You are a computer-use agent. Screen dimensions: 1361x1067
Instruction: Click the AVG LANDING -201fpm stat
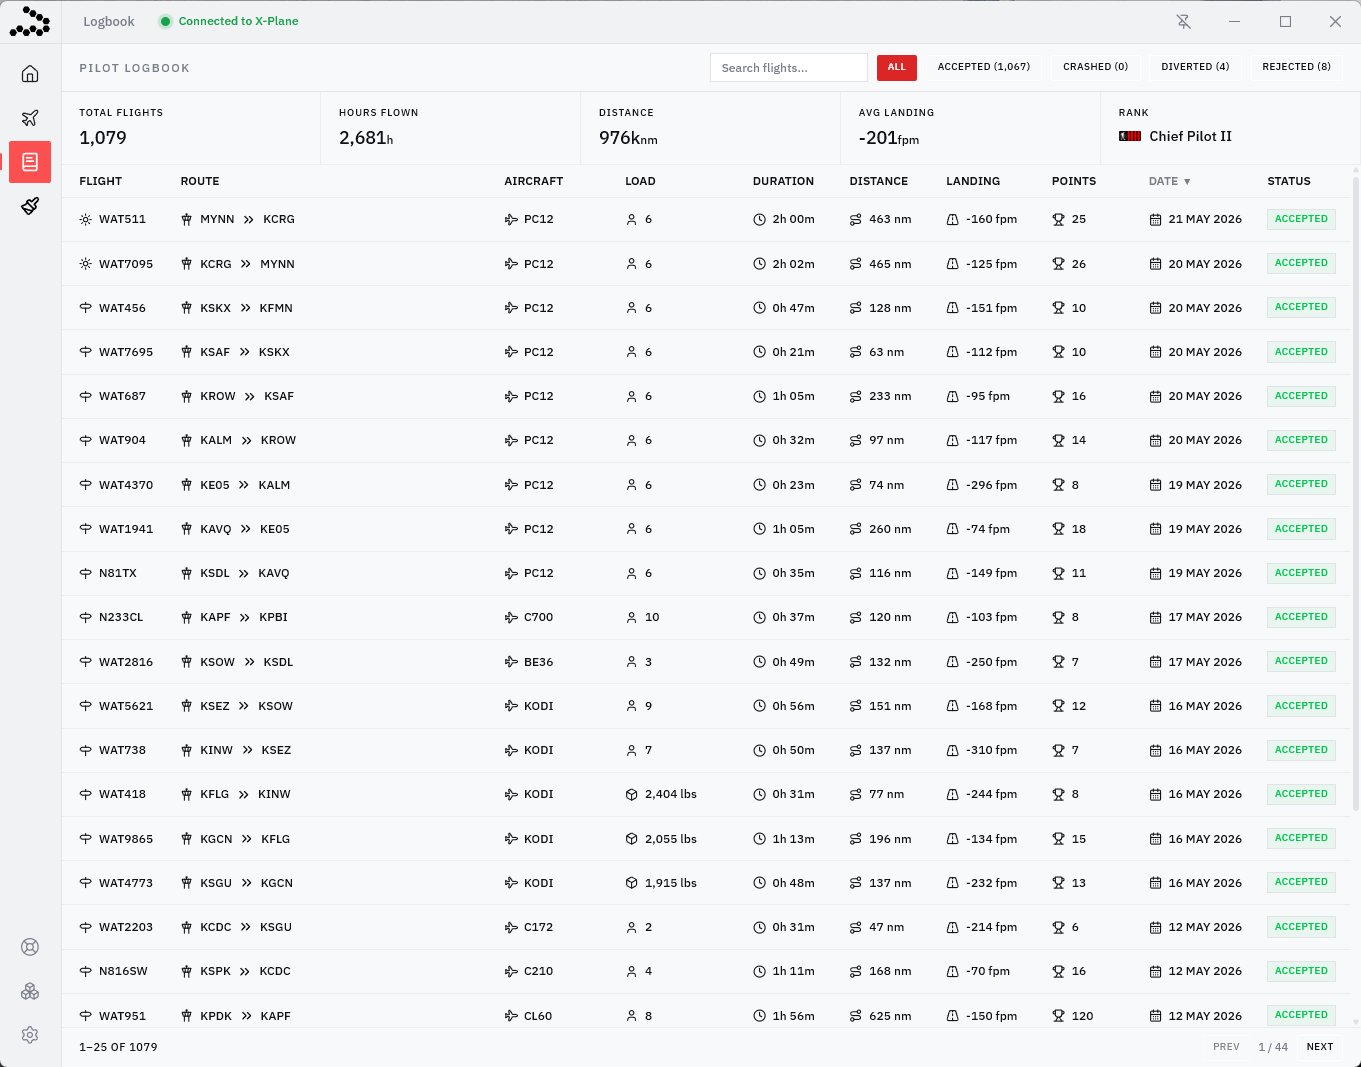pyautogui.click(x=971, y=128)
